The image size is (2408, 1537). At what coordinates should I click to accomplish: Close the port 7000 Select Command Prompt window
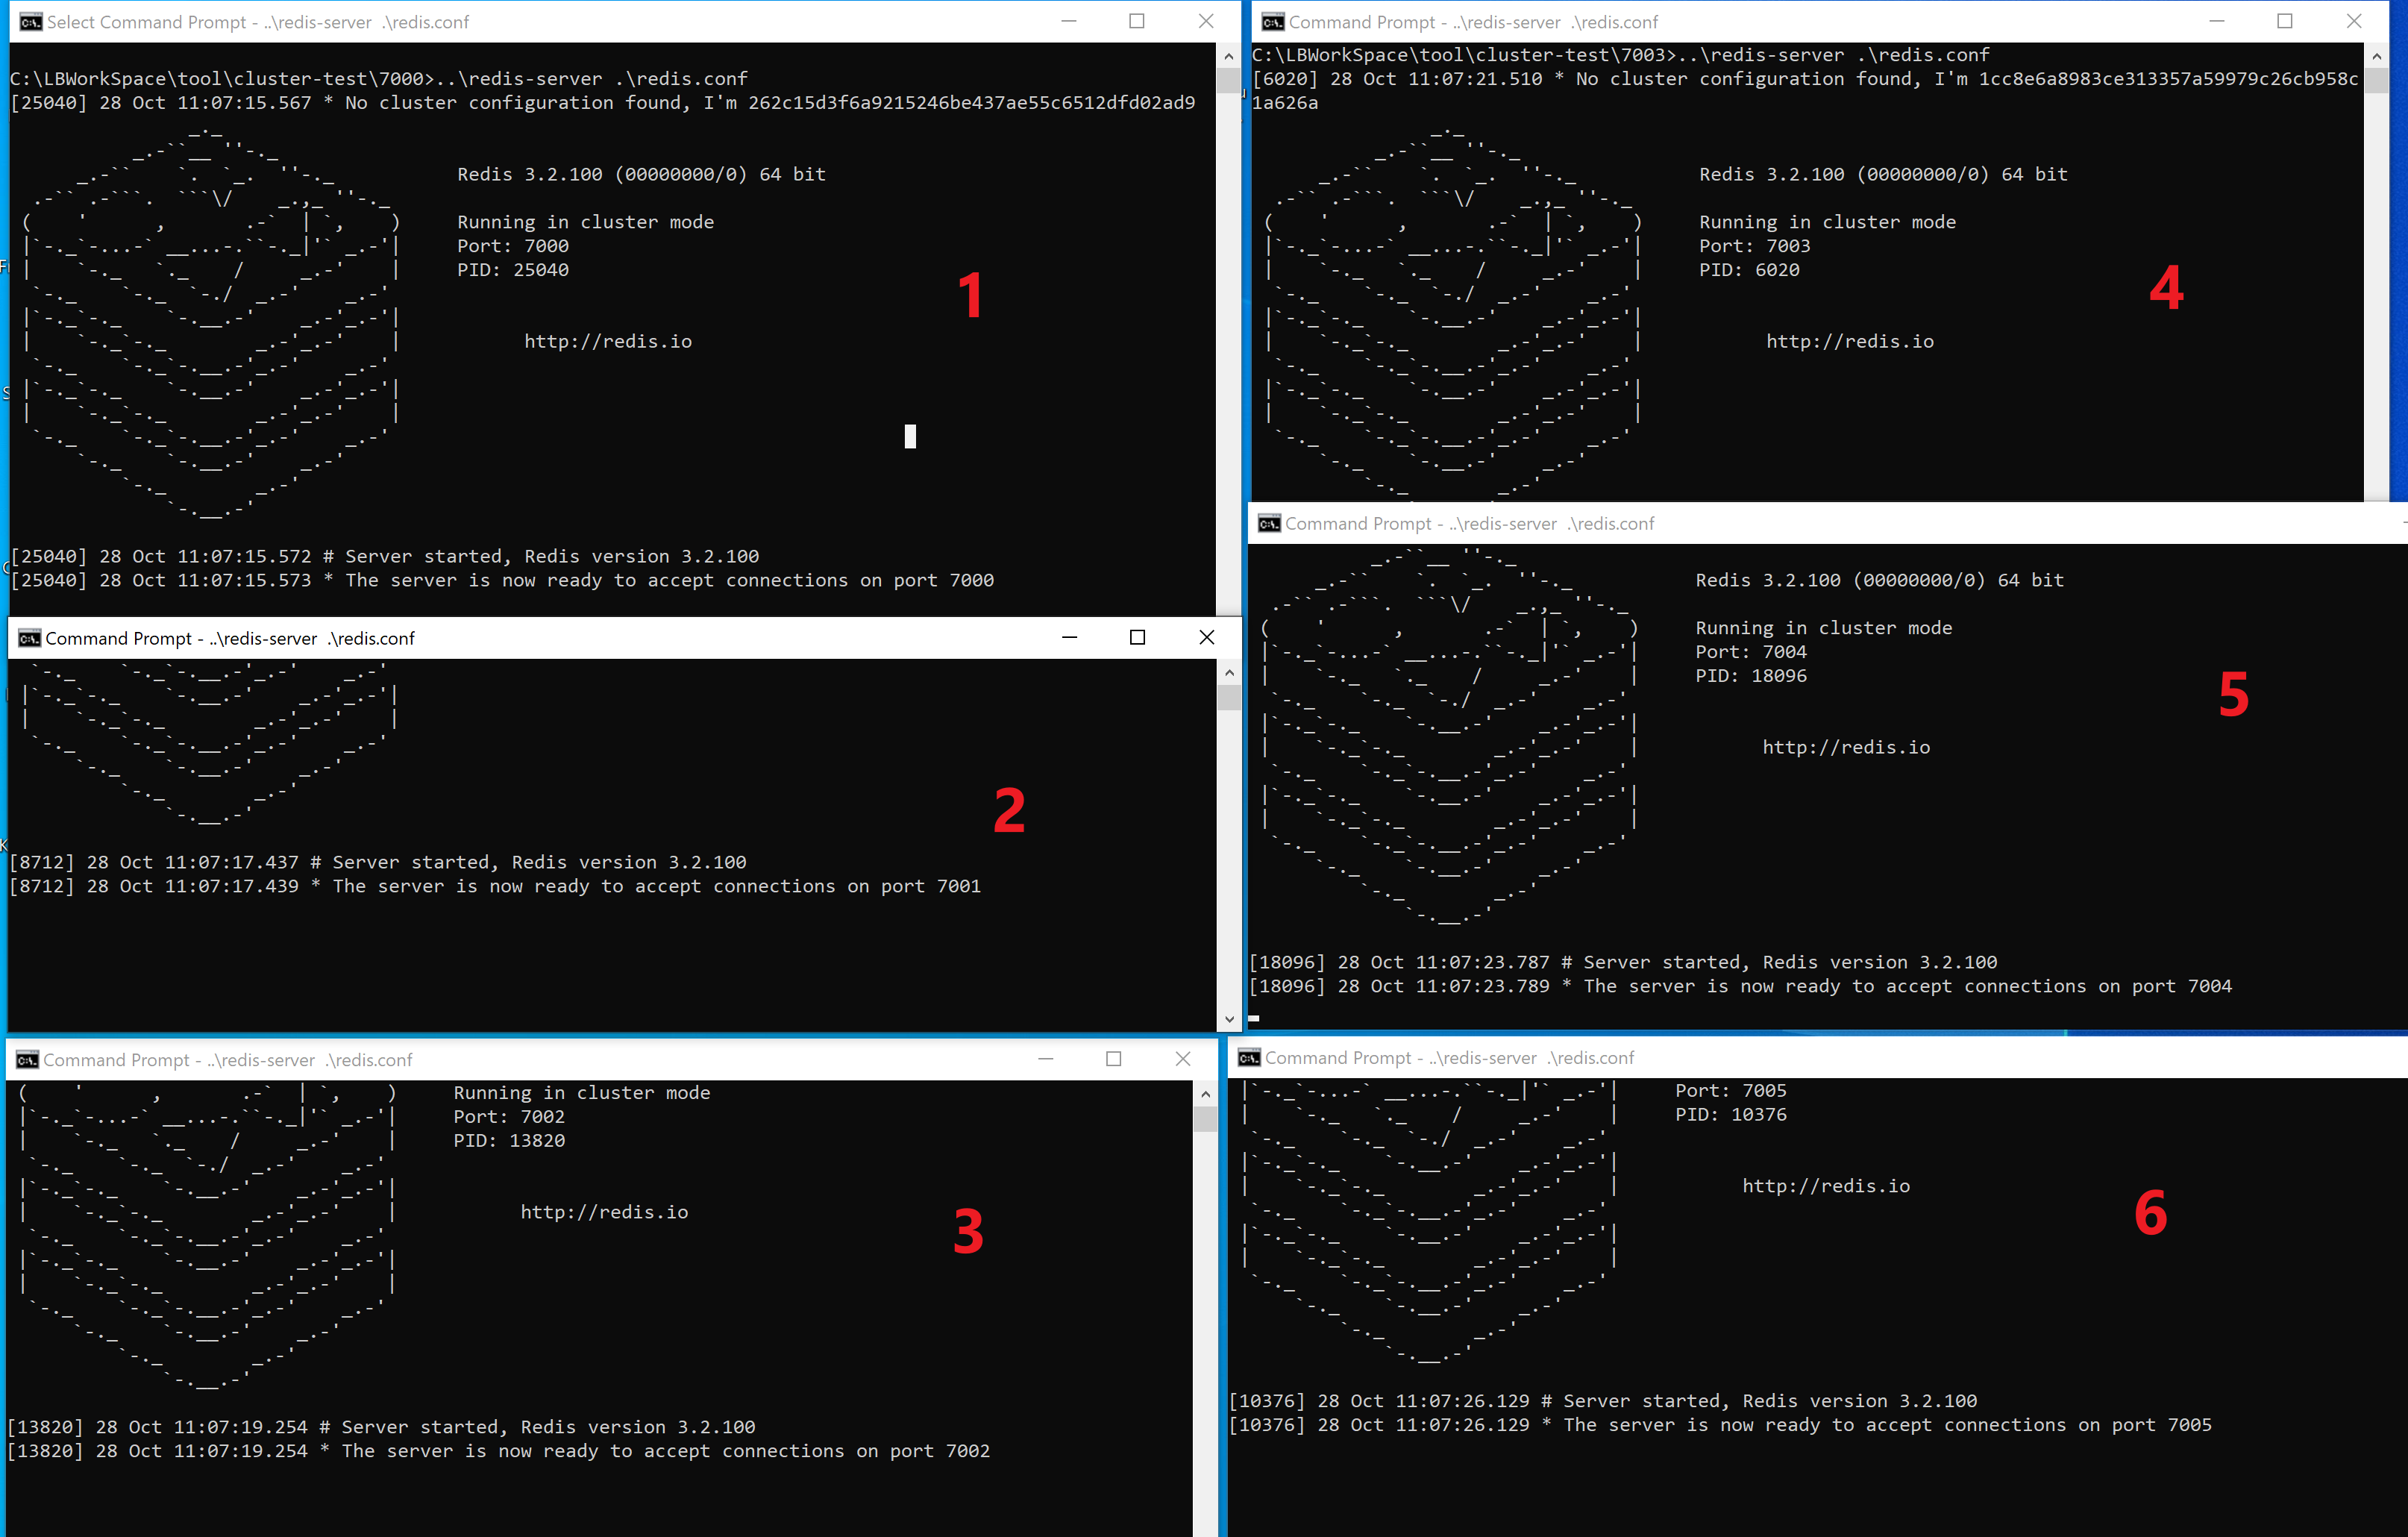[x=1206, y=21]
